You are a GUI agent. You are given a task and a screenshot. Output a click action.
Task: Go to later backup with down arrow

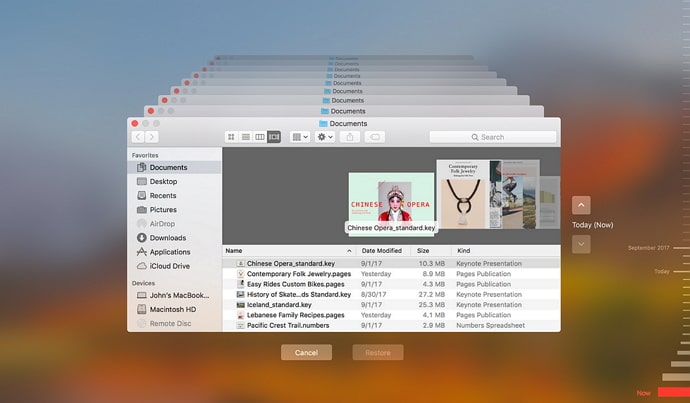tap(581, 244)
